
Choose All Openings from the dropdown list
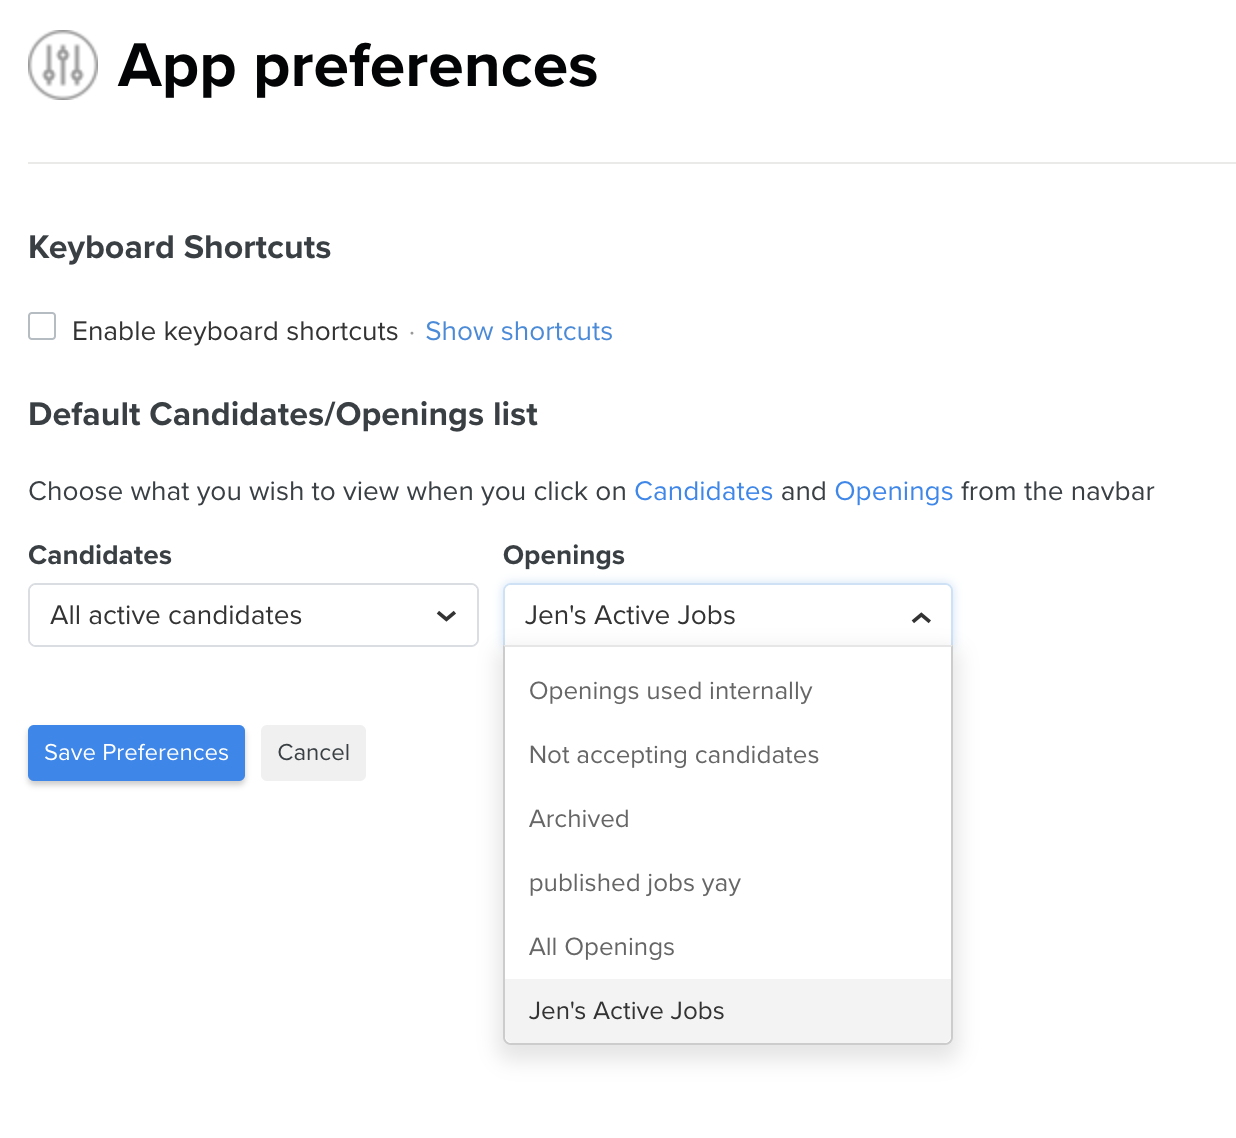pos(601,947)
